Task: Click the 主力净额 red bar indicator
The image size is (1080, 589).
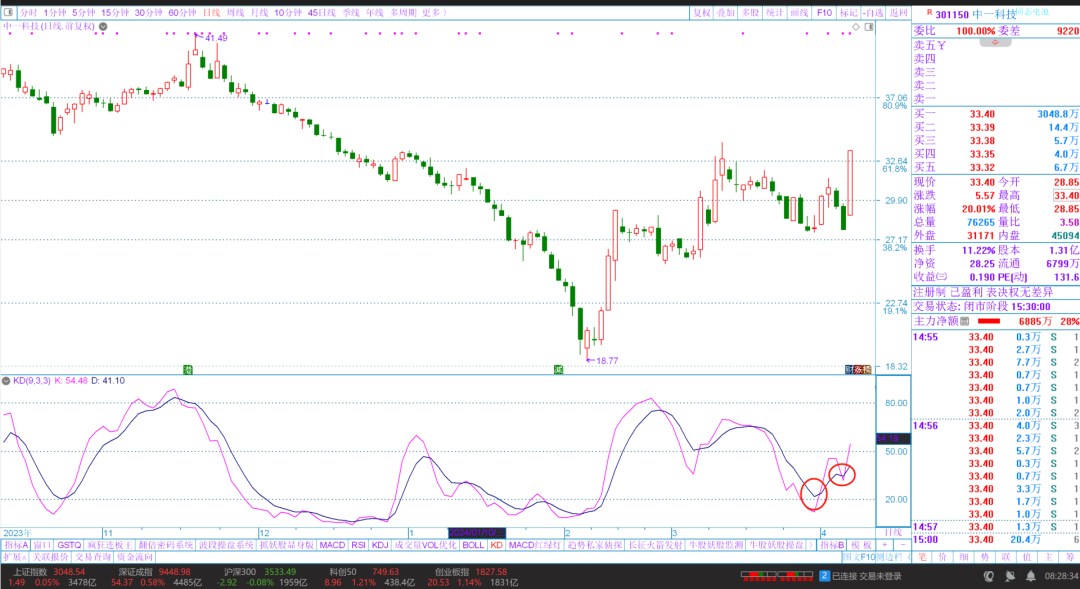Action: [988, 322]
